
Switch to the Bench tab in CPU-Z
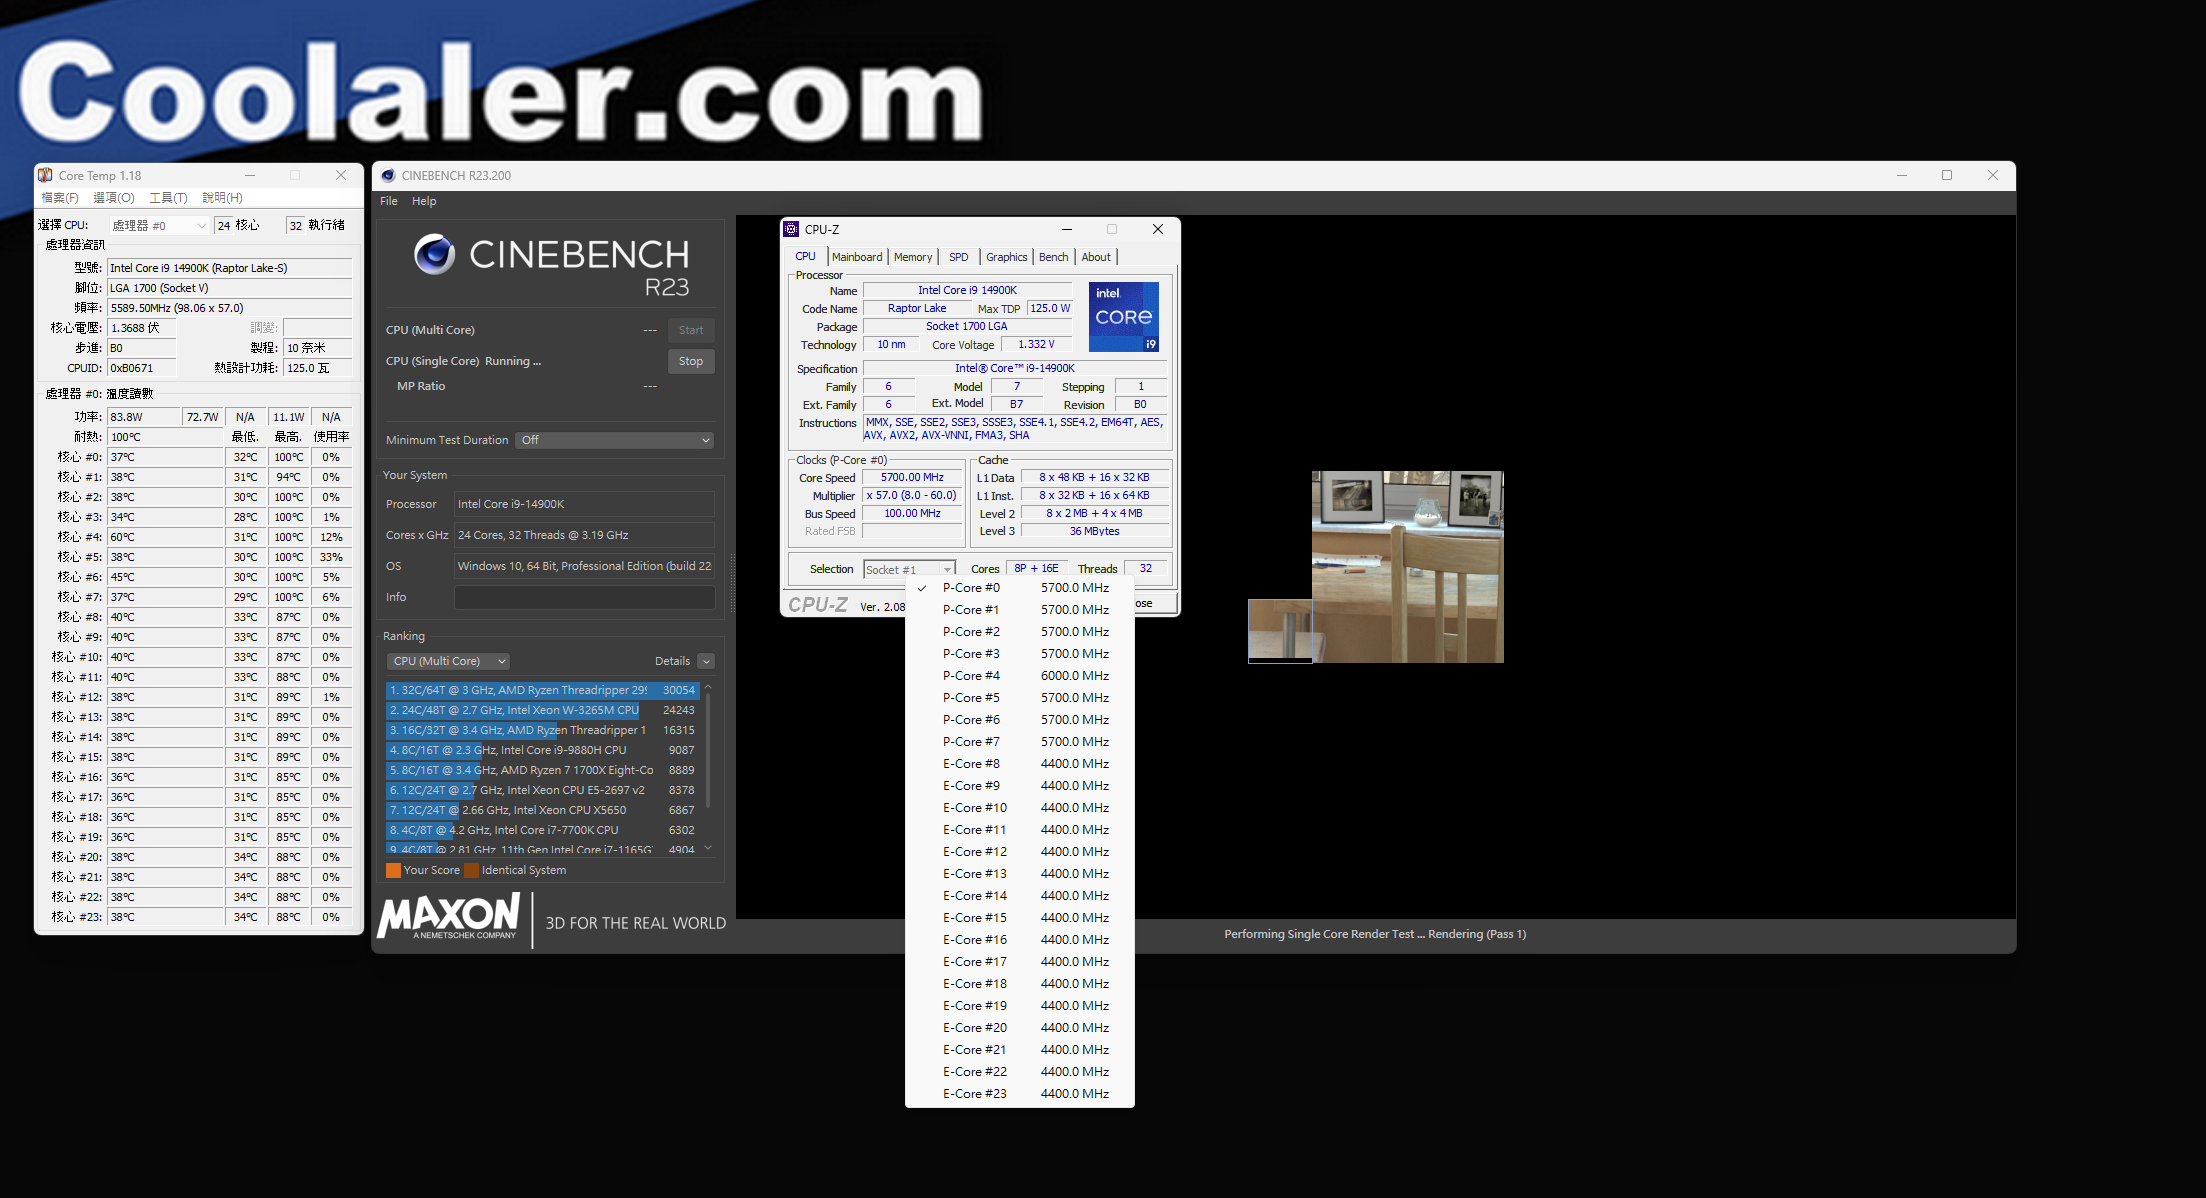1053,257
